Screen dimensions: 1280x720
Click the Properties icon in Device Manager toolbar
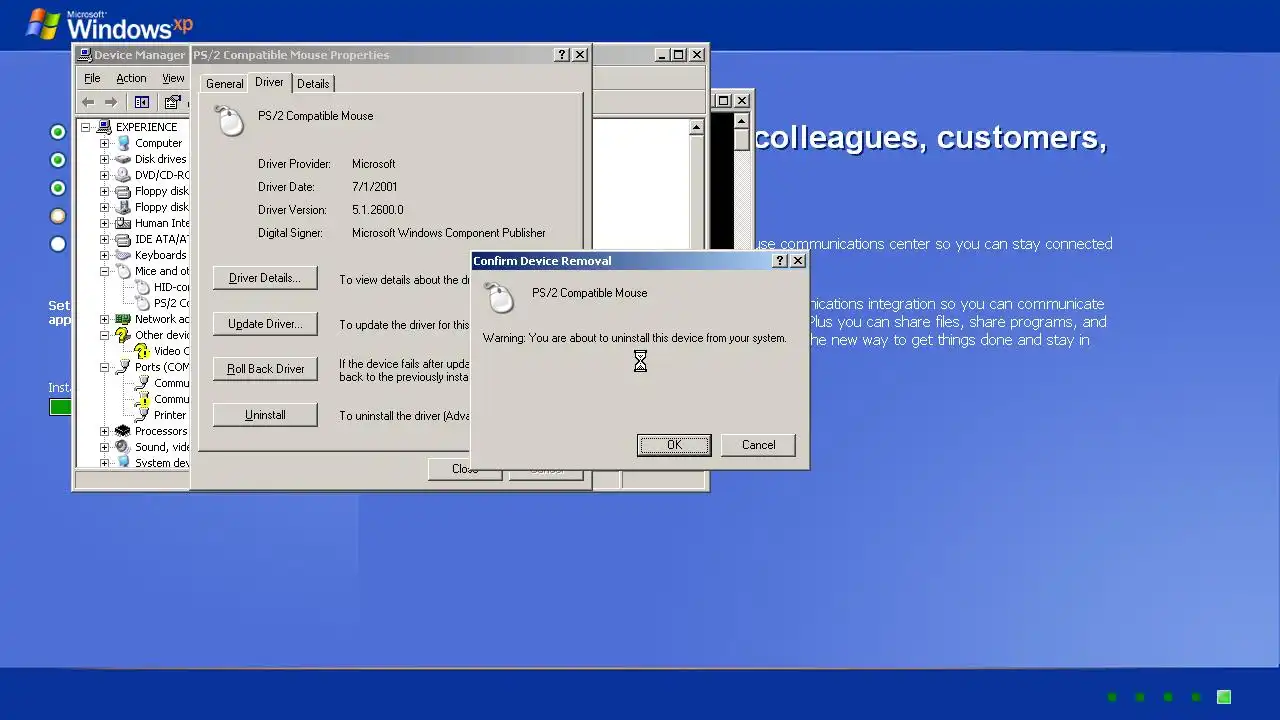click(x=173, y=102)
